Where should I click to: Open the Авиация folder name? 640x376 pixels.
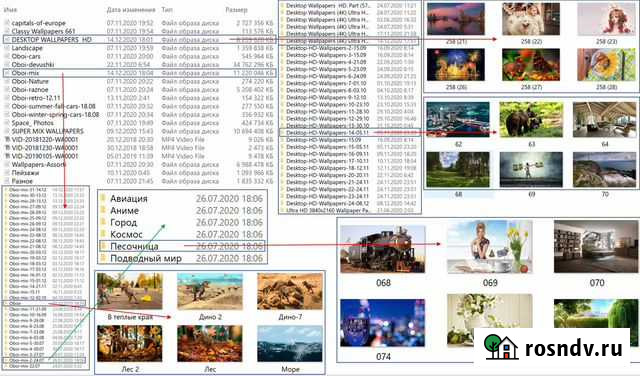(x=129, y=198)
